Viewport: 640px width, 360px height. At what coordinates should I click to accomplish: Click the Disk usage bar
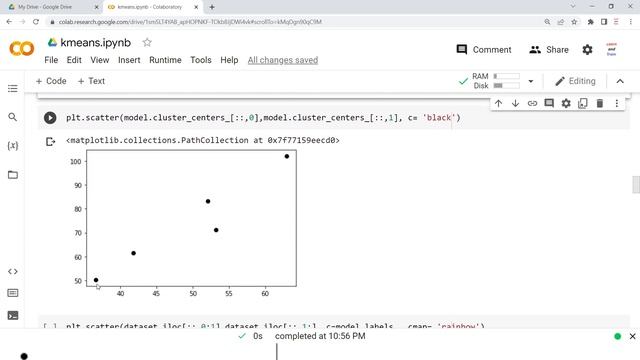click(507, 86)
